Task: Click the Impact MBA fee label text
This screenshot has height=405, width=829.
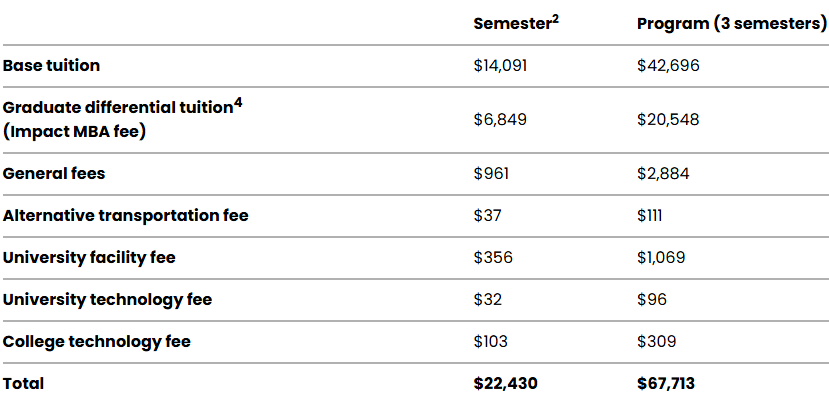Action: pyautogui.click(x=75, y=130)
